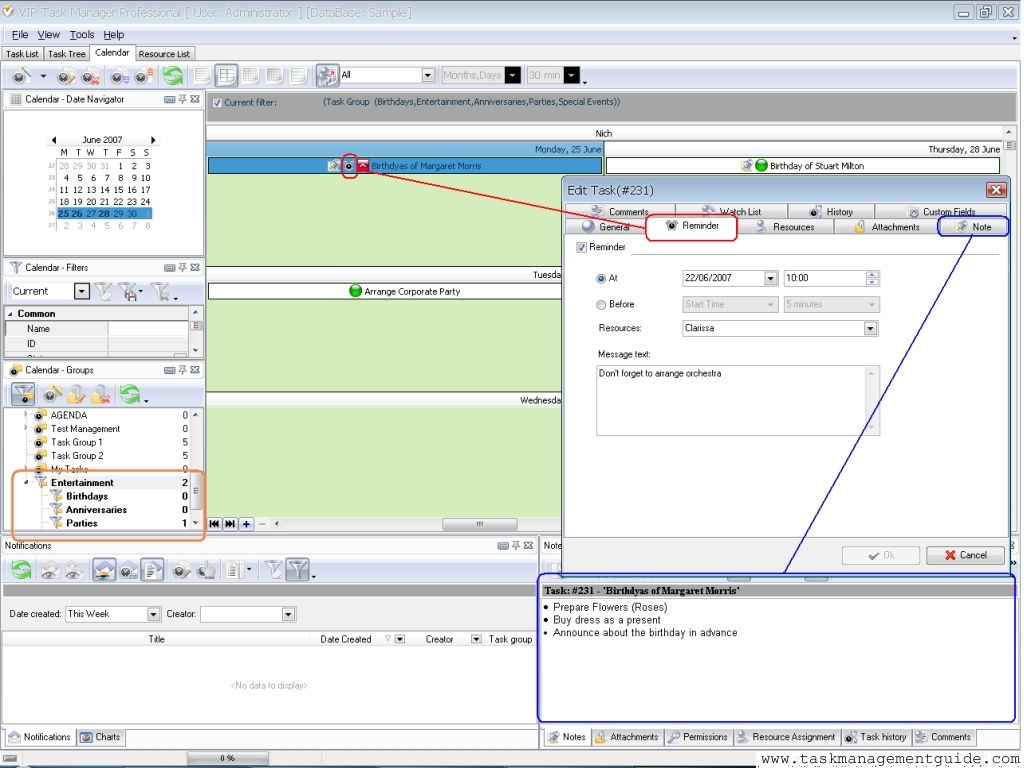Screen dimensions: 1024x768
Task: Click the Delete Filter icon in the Calendar - Filters panel
Action: (x=161, y=291)
